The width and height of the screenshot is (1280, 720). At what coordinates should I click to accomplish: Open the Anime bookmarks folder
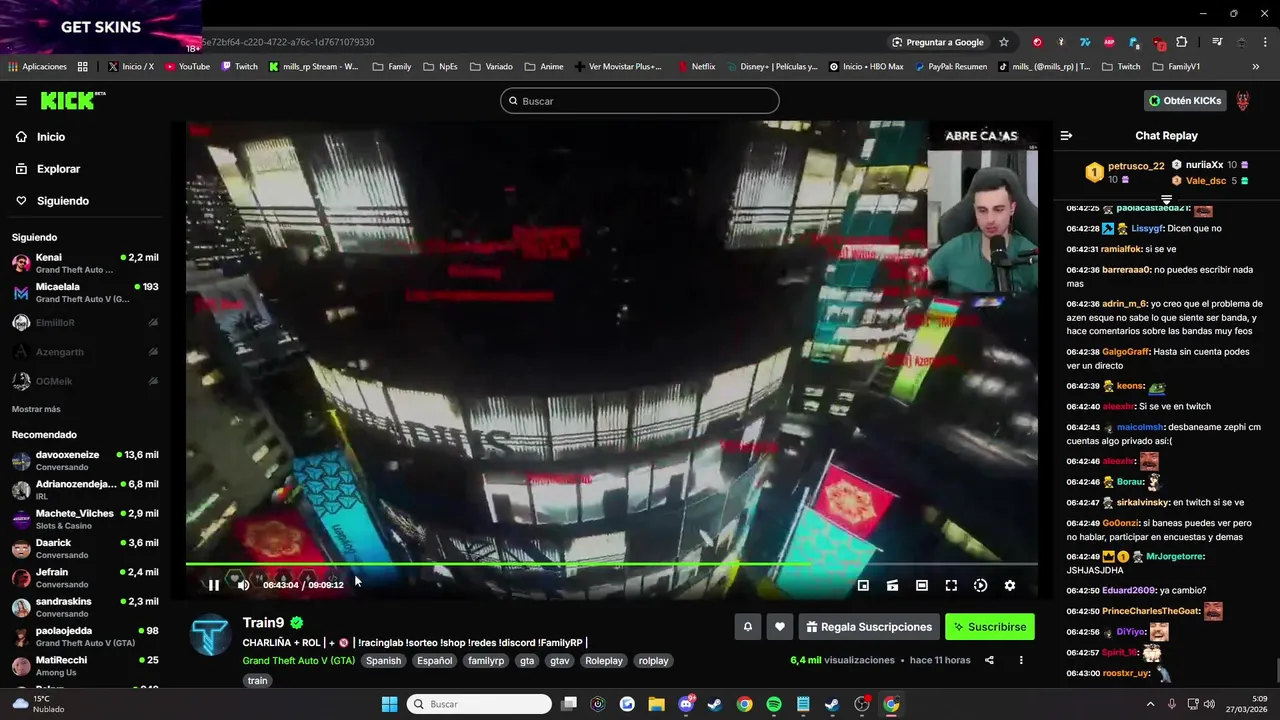tap(544, 67)
